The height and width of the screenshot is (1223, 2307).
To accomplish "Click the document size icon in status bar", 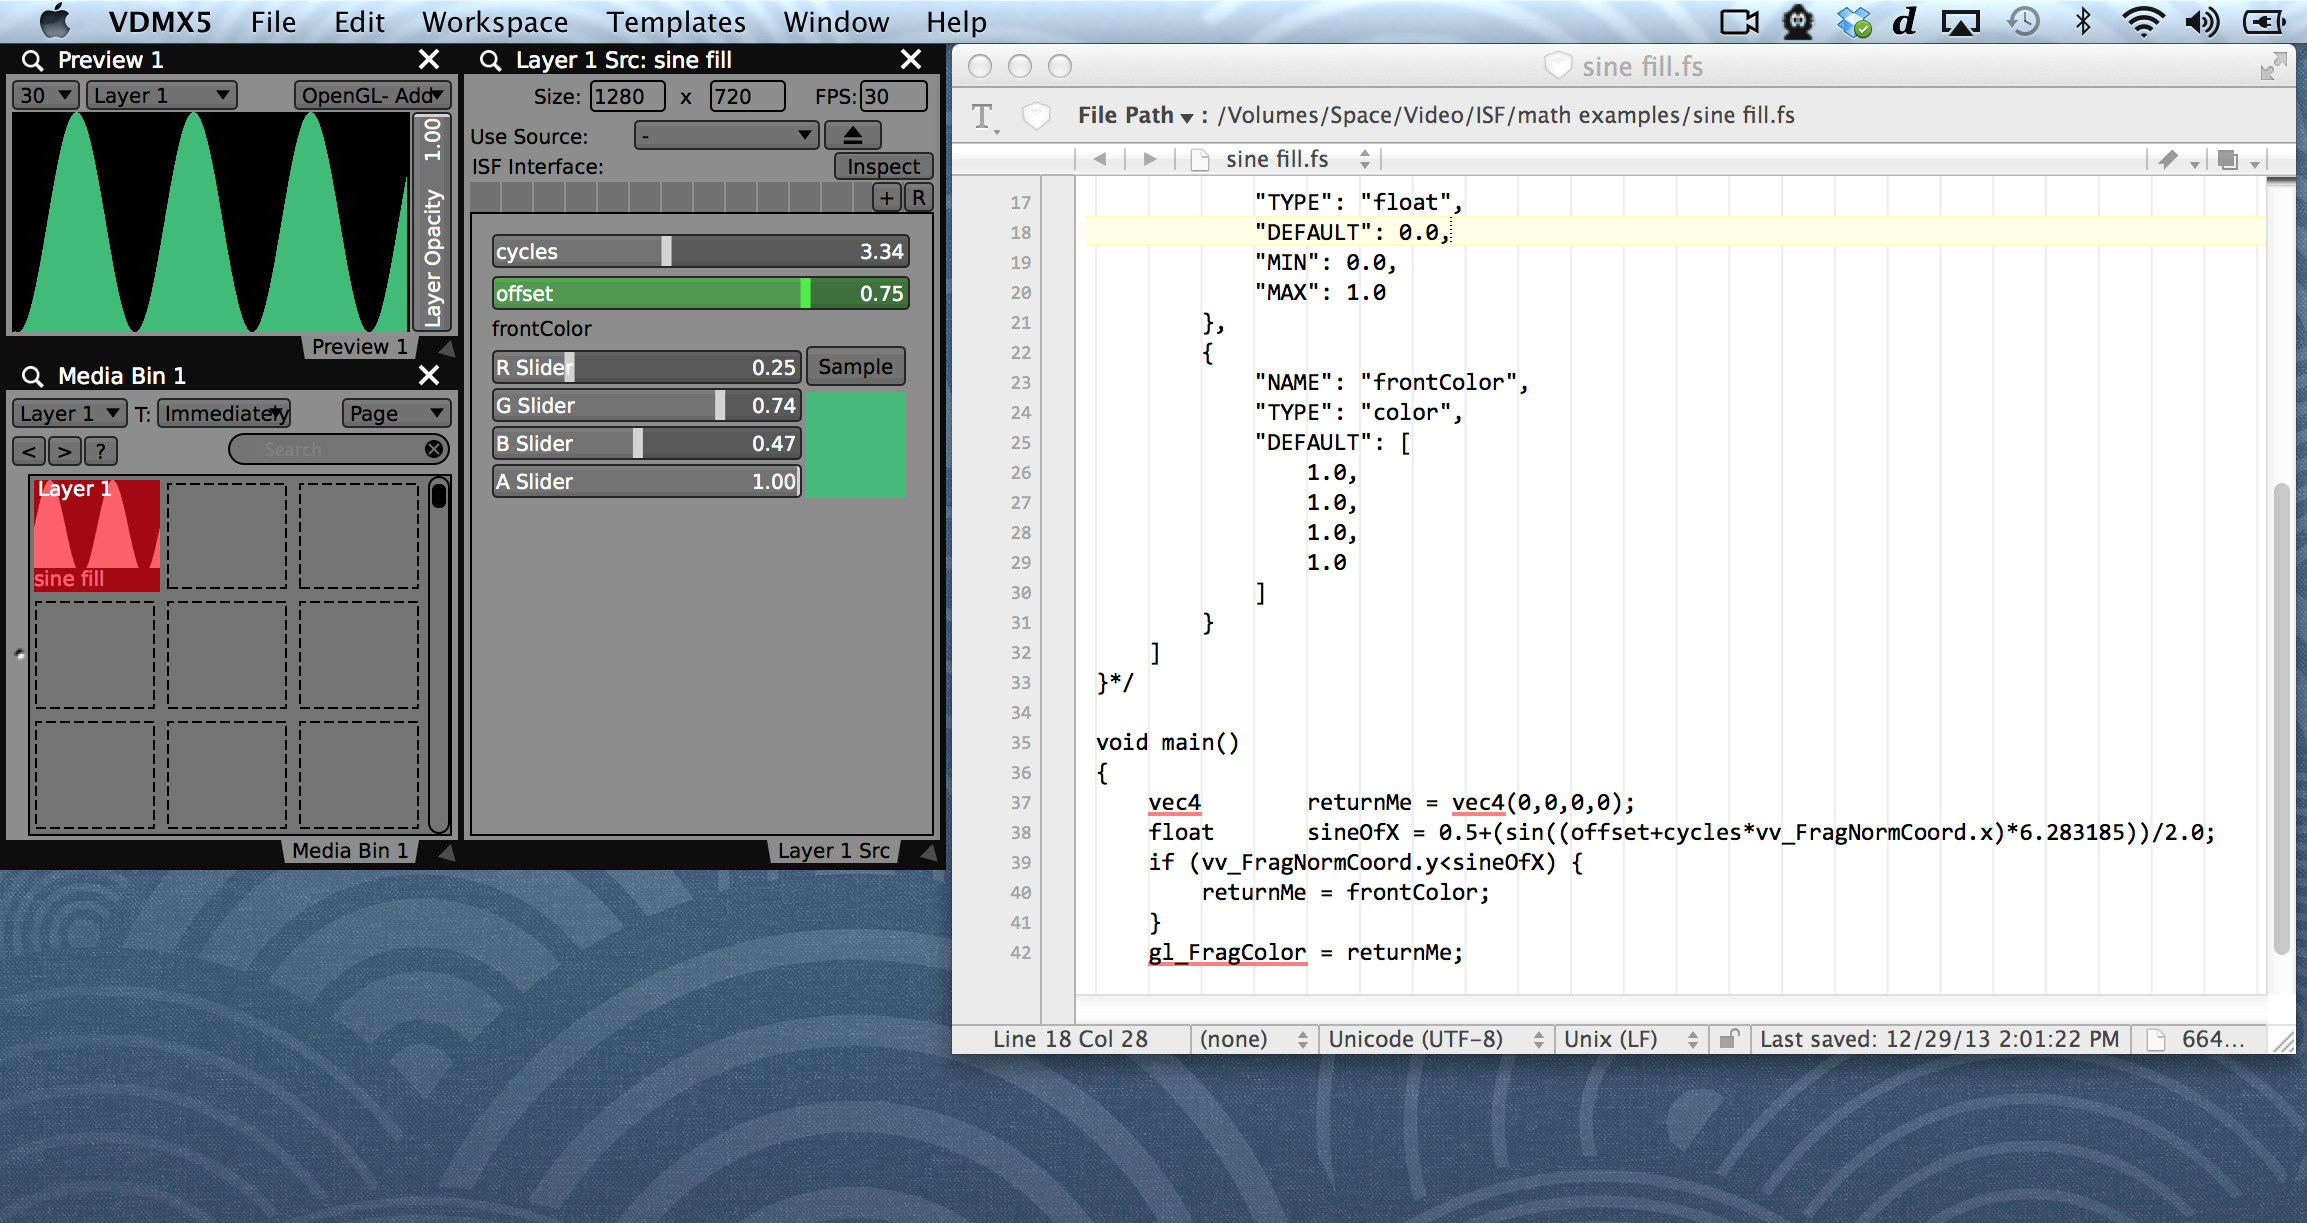I will pyautogui.click(x=2156, y=1040).
